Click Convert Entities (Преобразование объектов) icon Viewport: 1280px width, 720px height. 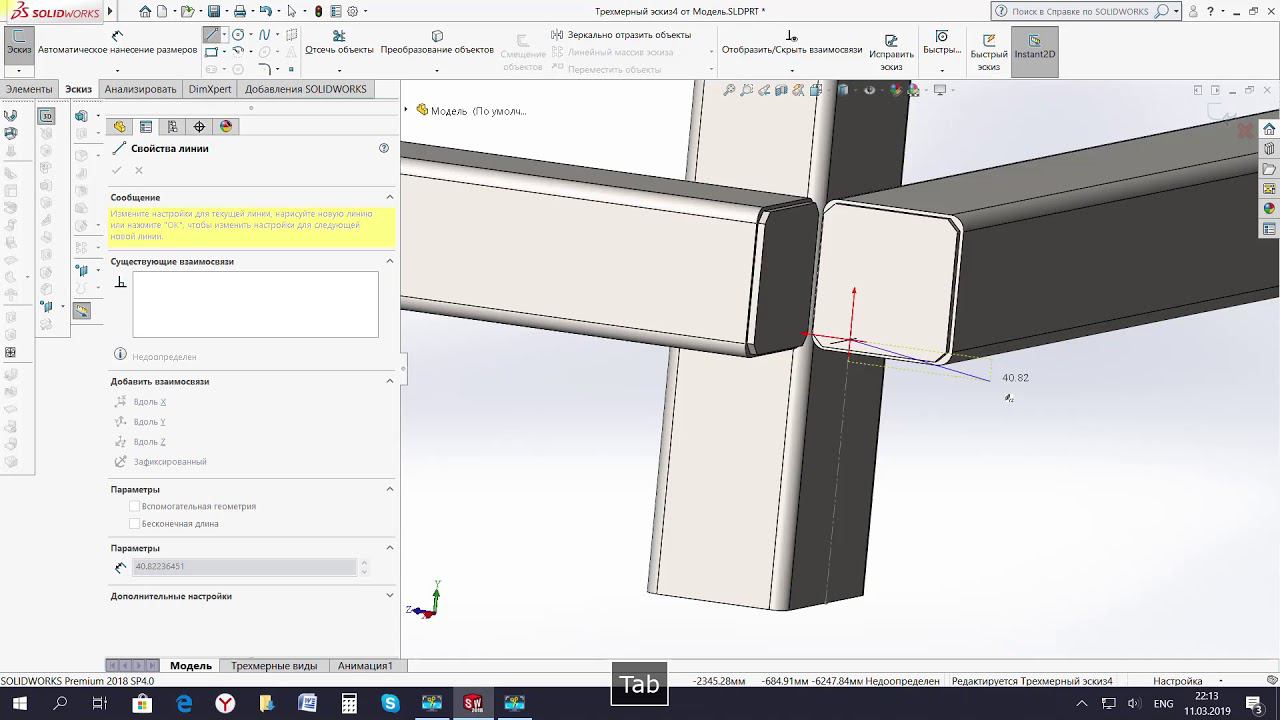[x=437, y=37]
